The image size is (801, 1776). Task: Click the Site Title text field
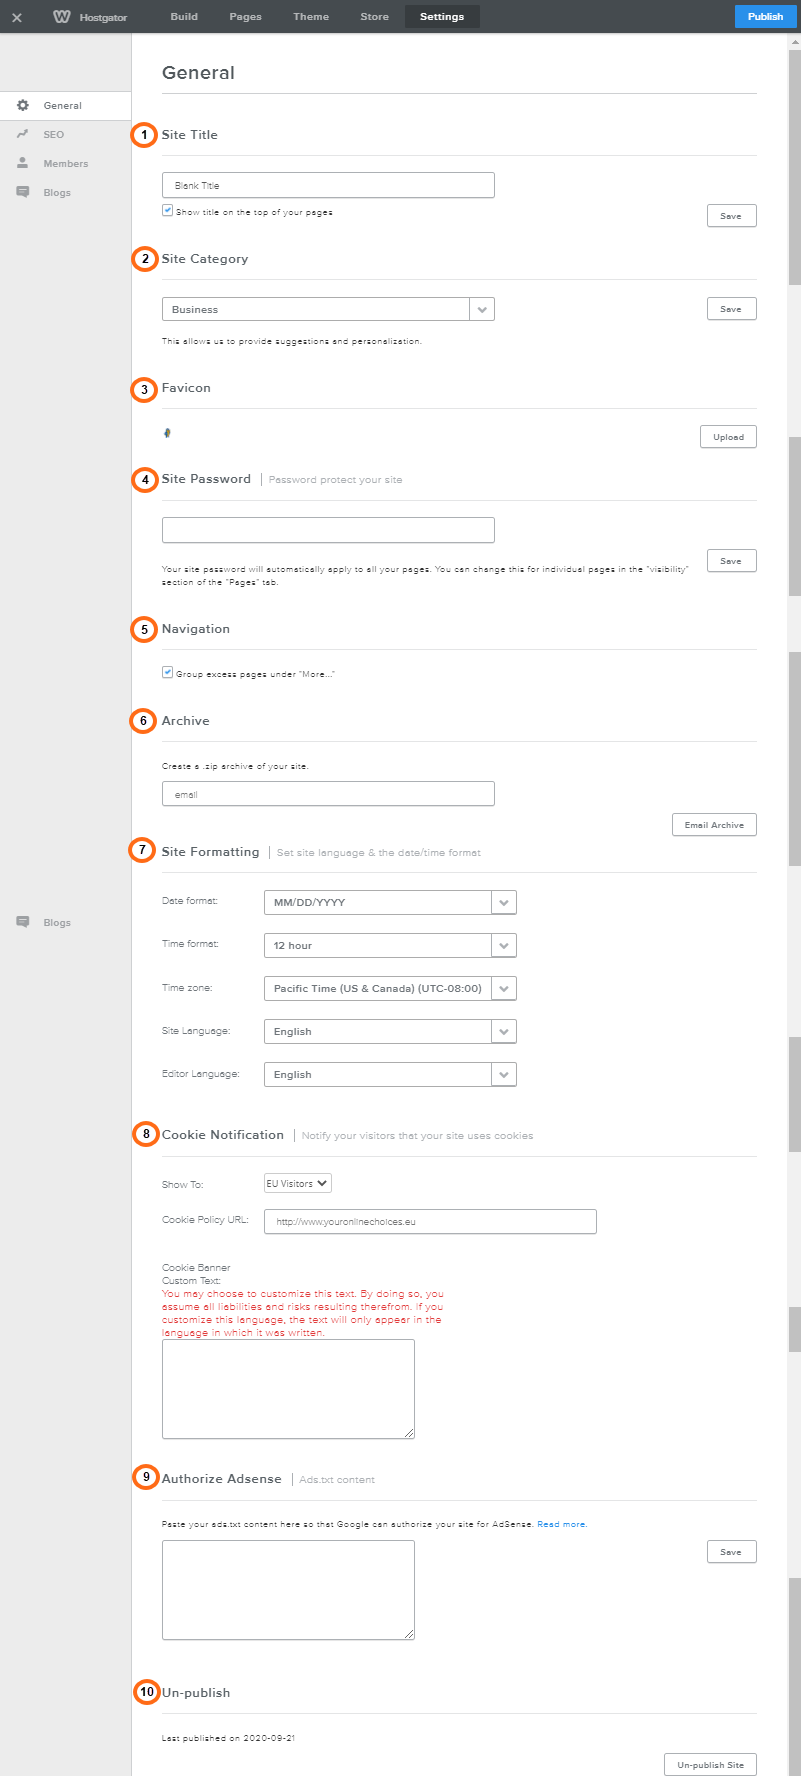click(x=328, y=185)
